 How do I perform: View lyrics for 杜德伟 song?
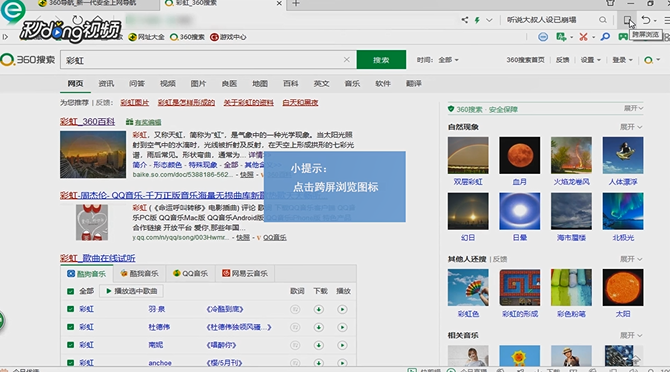pyautogui.click(x=295, y=327)
